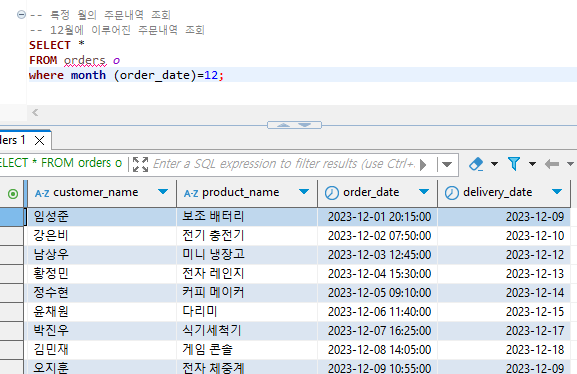
Task: Select cell 커피 메이커
Action: point(247,293)
